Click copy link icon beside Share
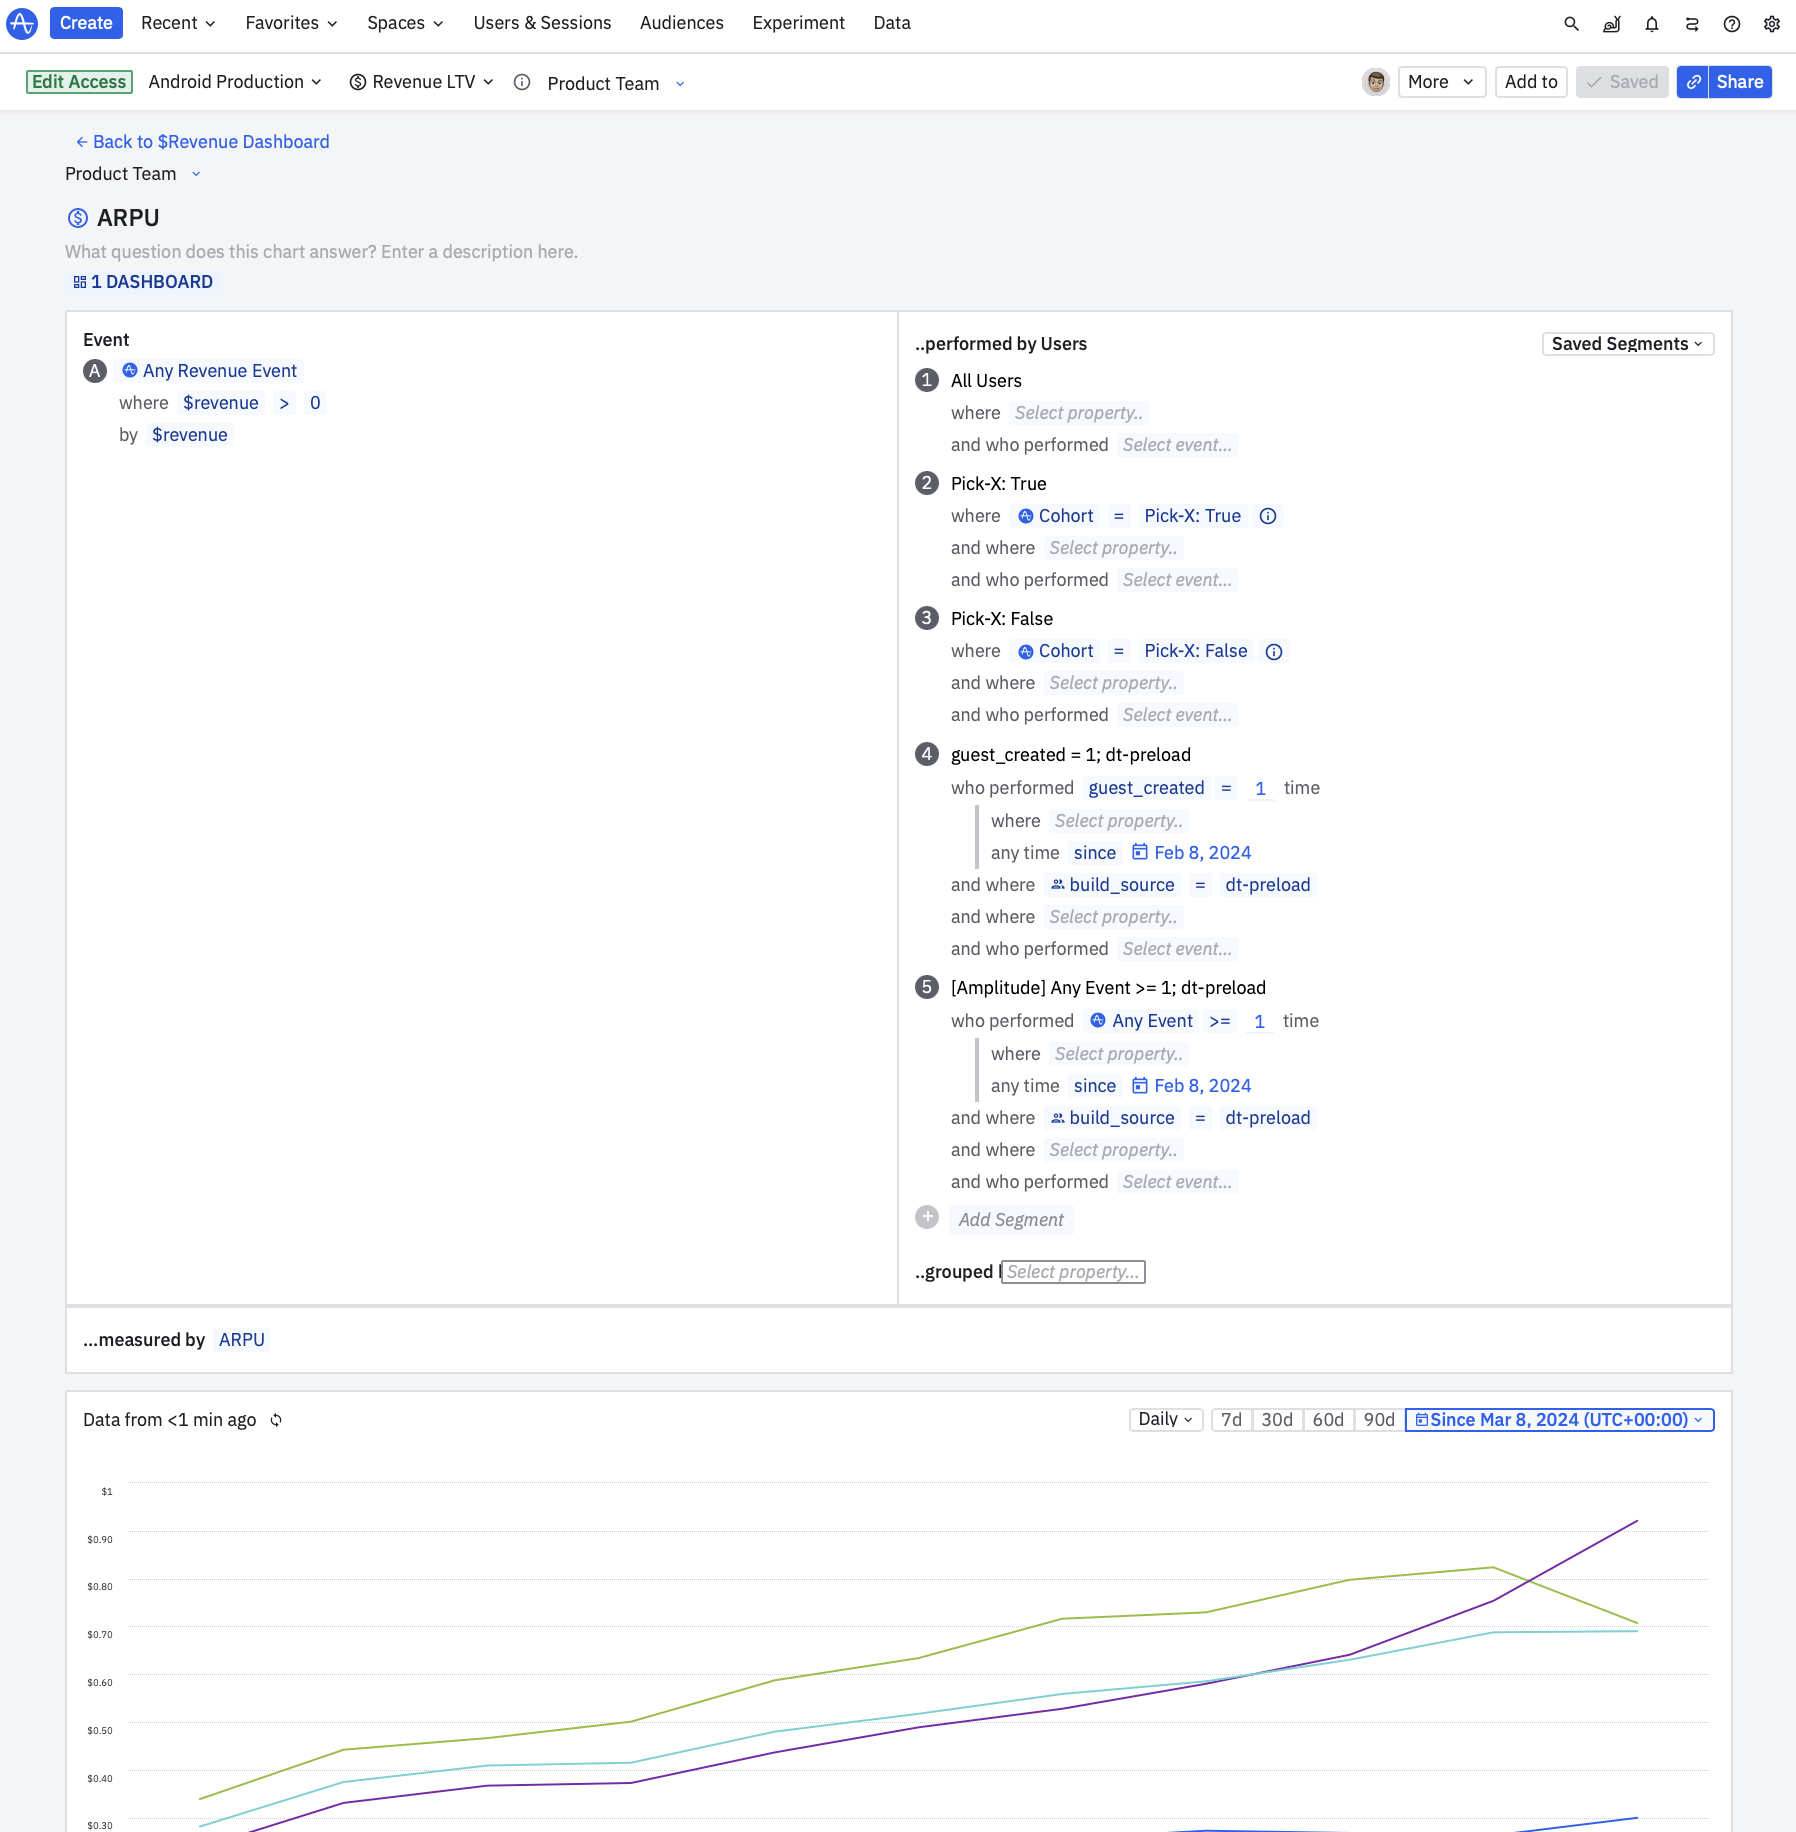This screenshot has height=1832, width=1796. 1693,82
